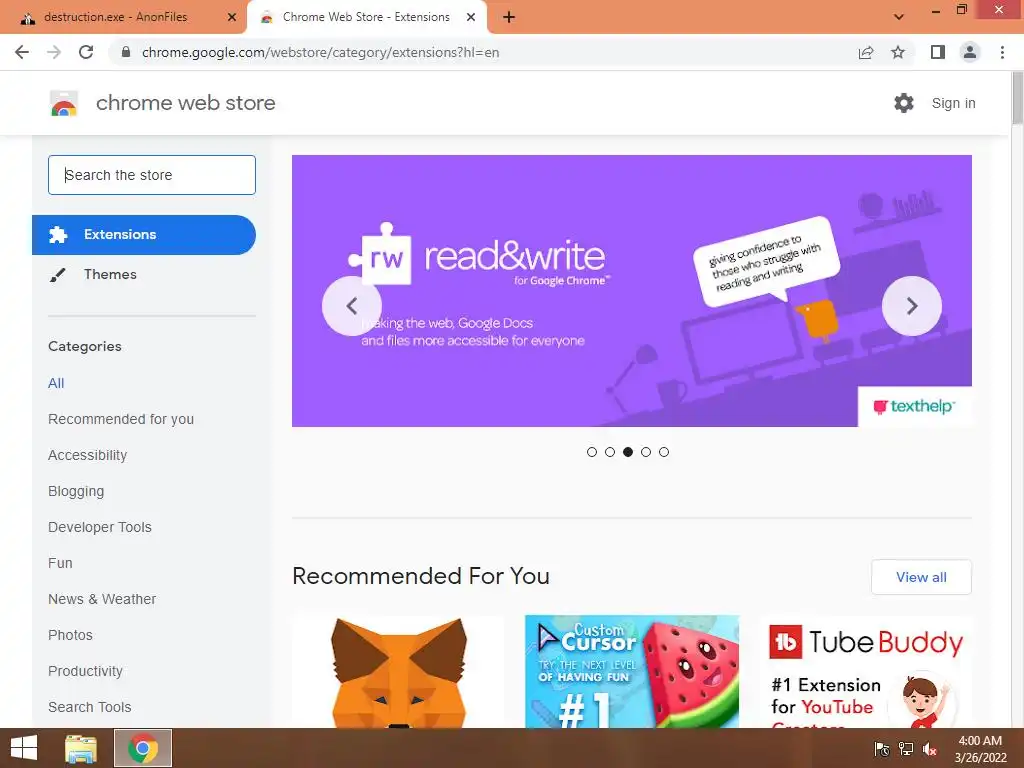Jump to the second carousel slide dot

click(x=610, y=452)
